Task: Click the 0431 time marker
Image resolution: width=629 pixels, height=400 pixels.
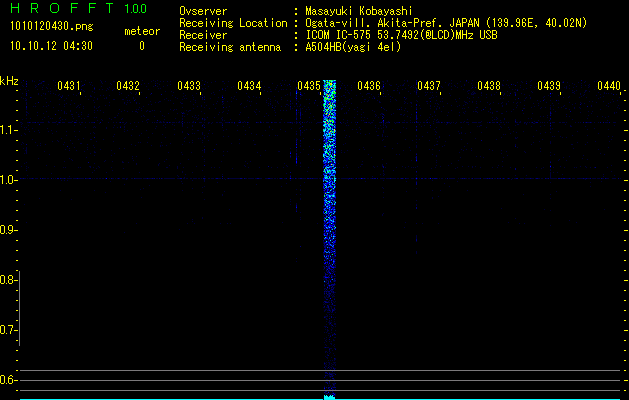Action: (x=69, y=85)
